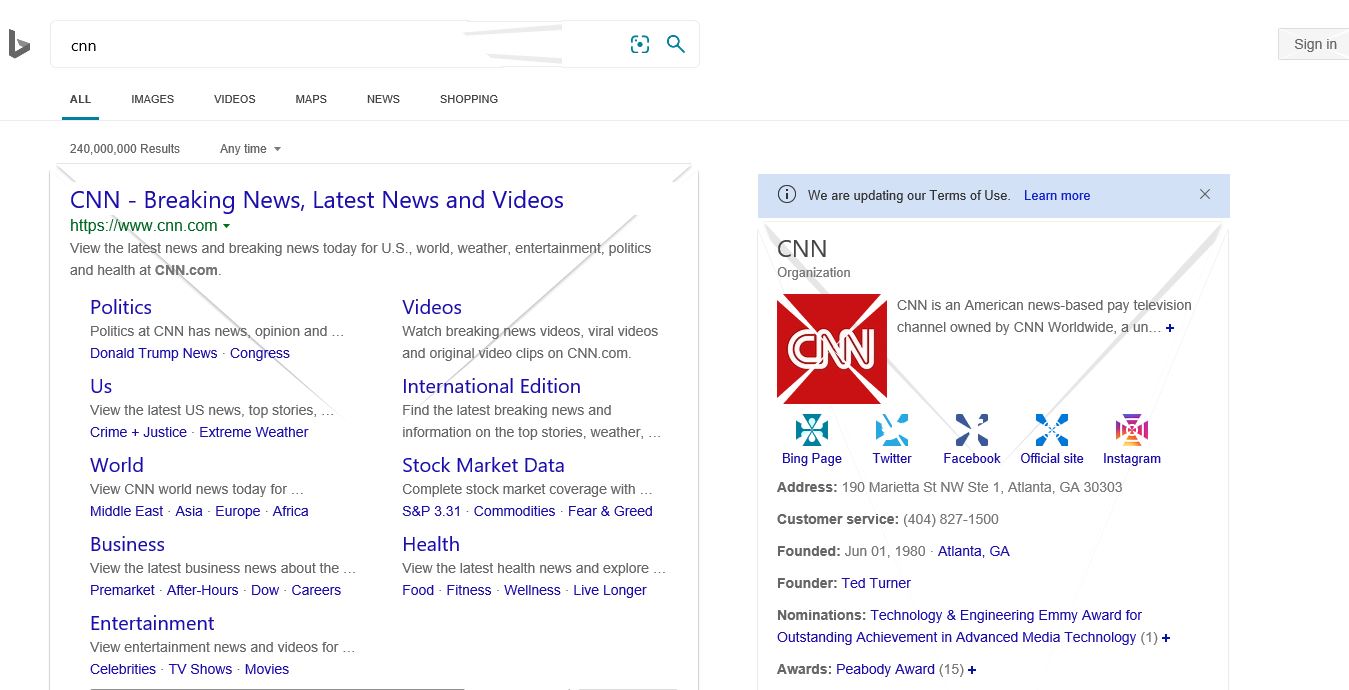Click the Commodities link
Image resolution: width=1349 pixels, height=690 pixels.
coord(515,511)
